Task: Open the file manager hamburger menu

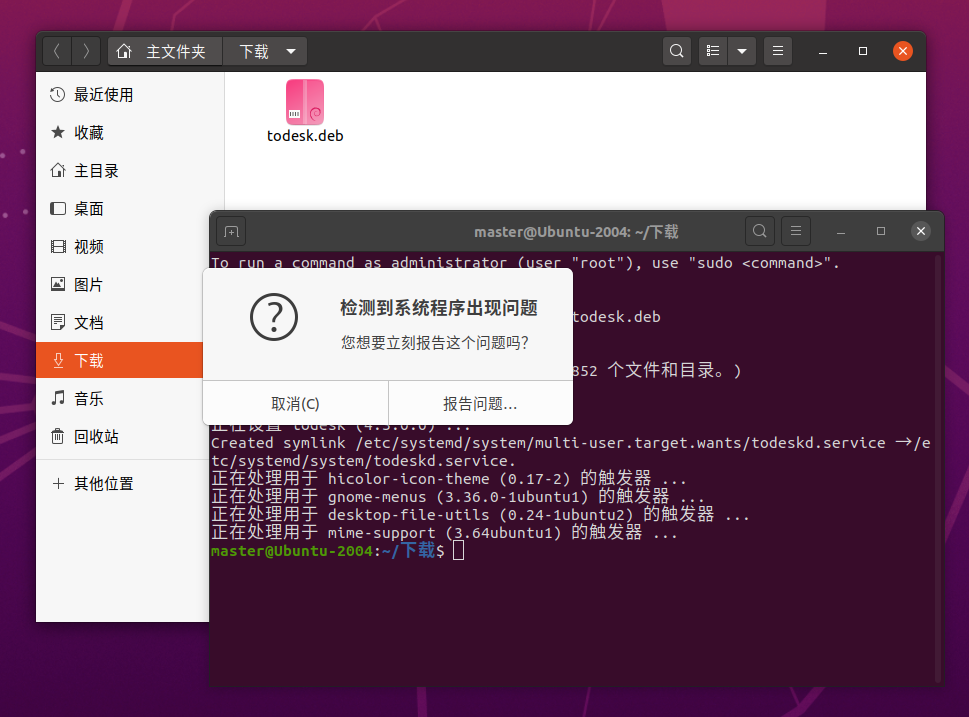Action: (x=778, y=51)
